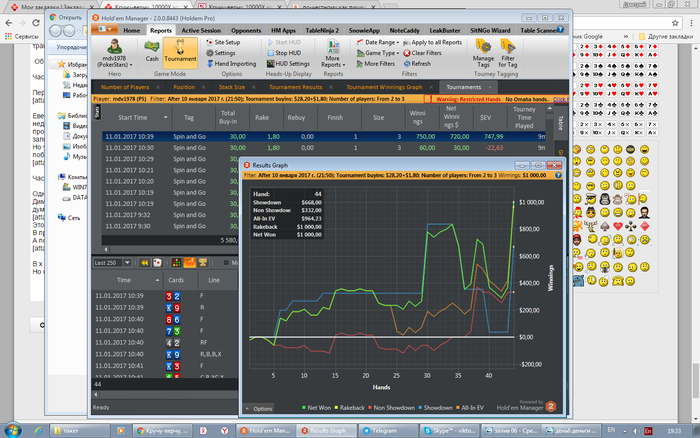Open HUD Settings
Viewport: 700px width, 438px height.
point(288,63)
